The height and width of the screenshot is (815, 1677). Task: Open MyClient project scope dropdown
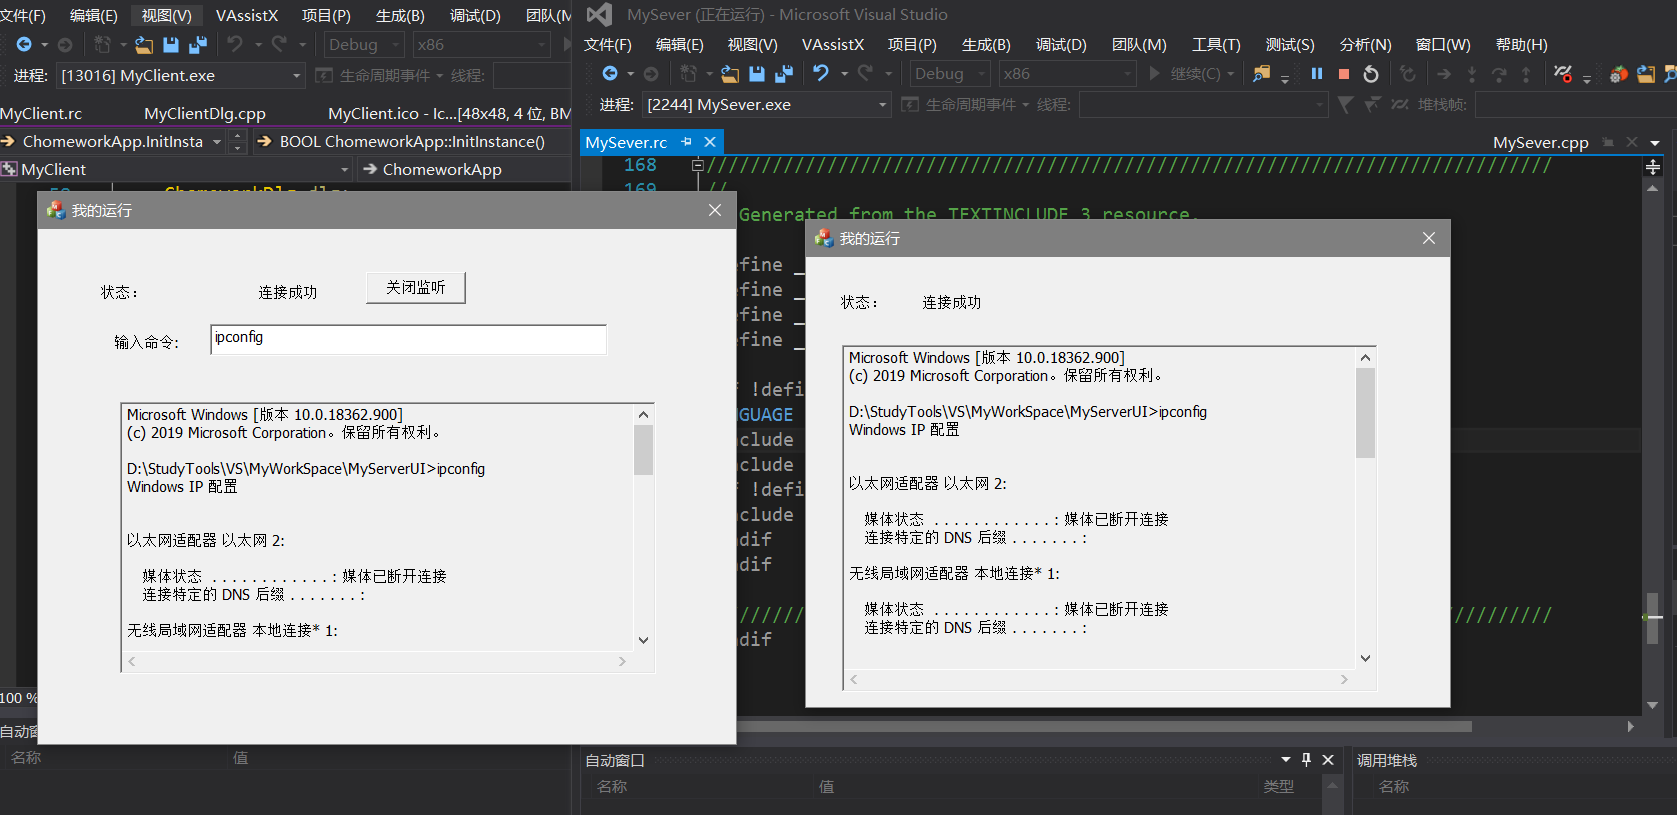pos(344,170)
